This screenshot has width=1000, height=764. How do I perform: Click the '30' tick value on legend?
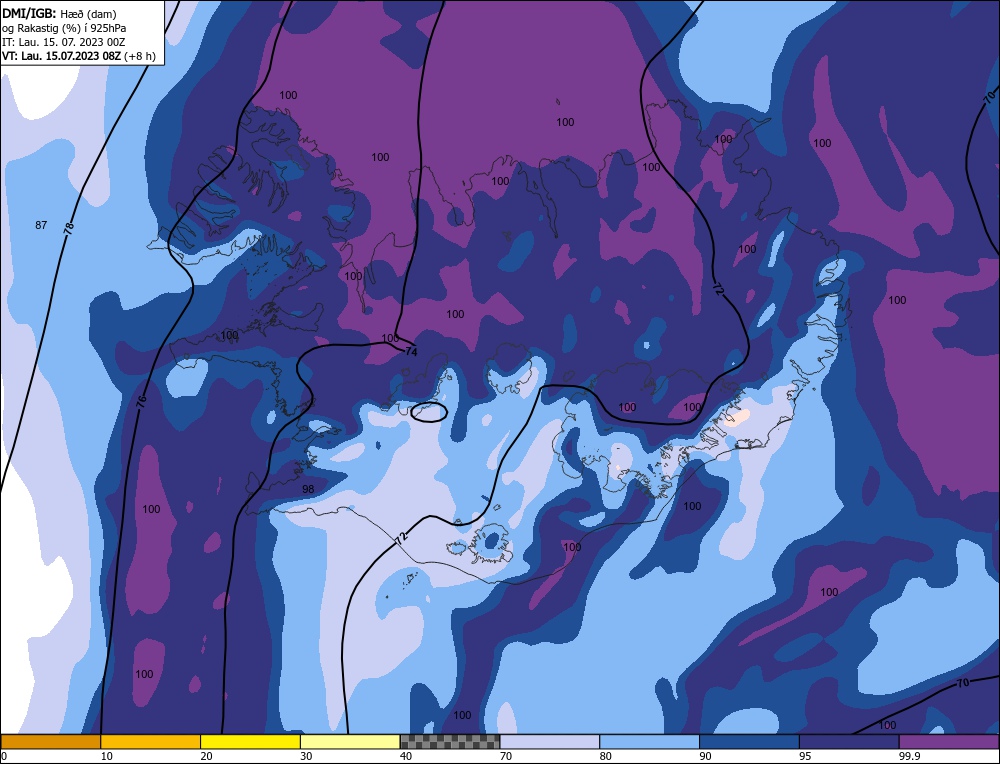[306, 756]
